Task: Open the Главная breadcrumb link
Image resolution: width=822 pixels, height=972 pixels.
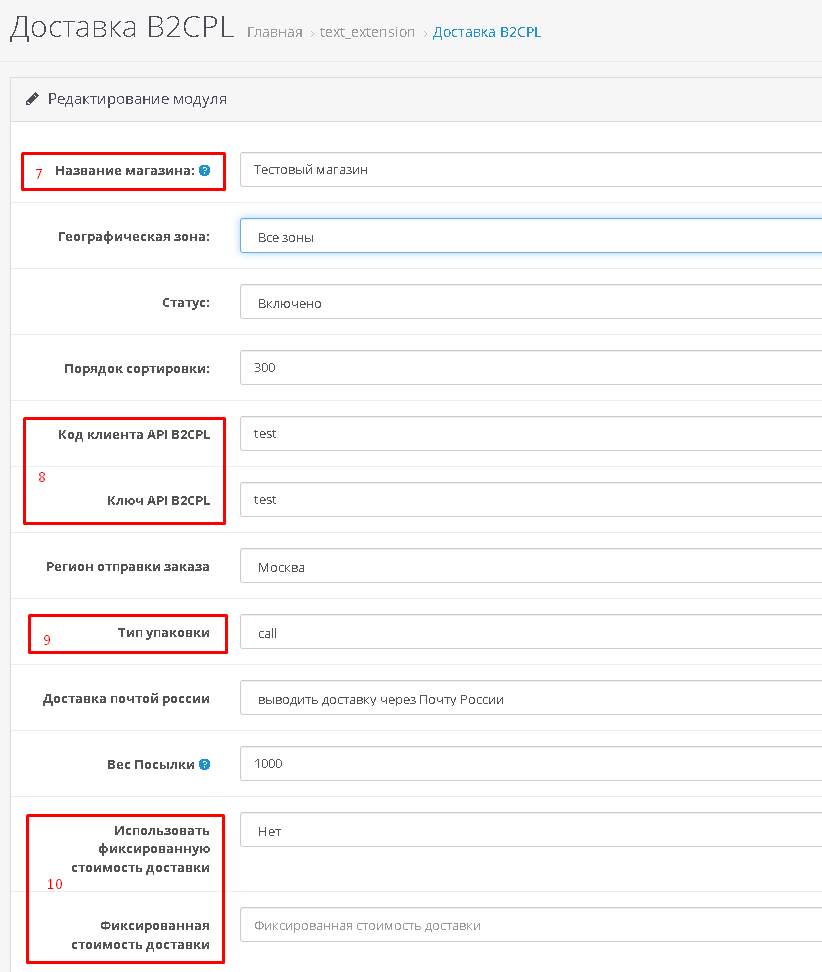Action: pyautogui.click(x=275, y=32)
